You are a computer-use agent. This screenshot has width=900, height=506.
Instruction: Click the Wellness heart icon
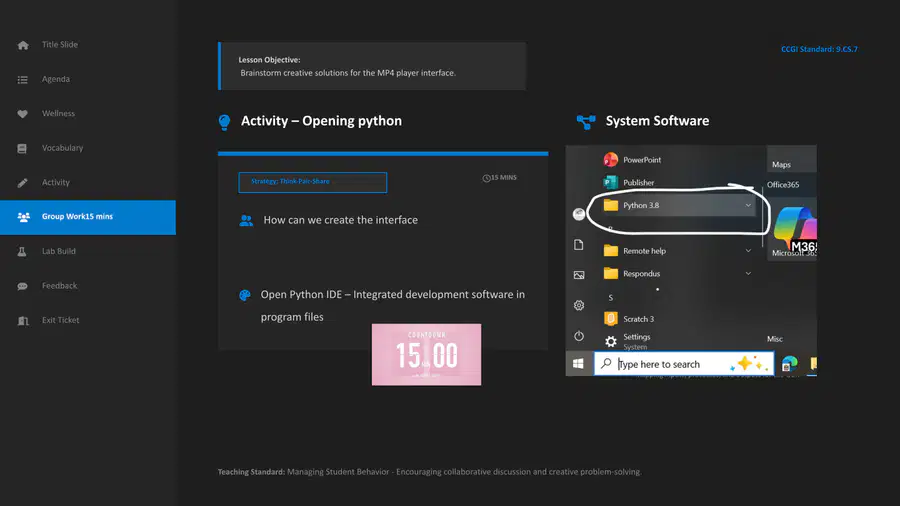(x=22, y=114)
